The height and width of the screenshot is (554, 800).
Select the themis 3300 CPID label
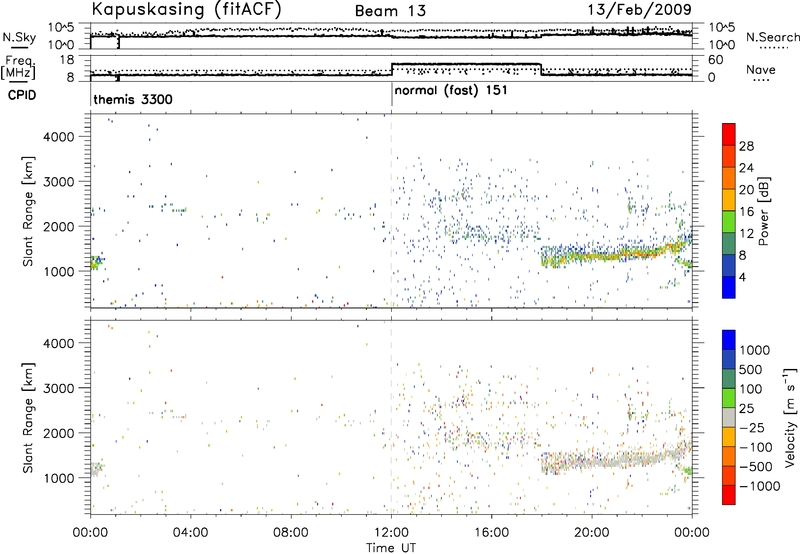(133, 99)
